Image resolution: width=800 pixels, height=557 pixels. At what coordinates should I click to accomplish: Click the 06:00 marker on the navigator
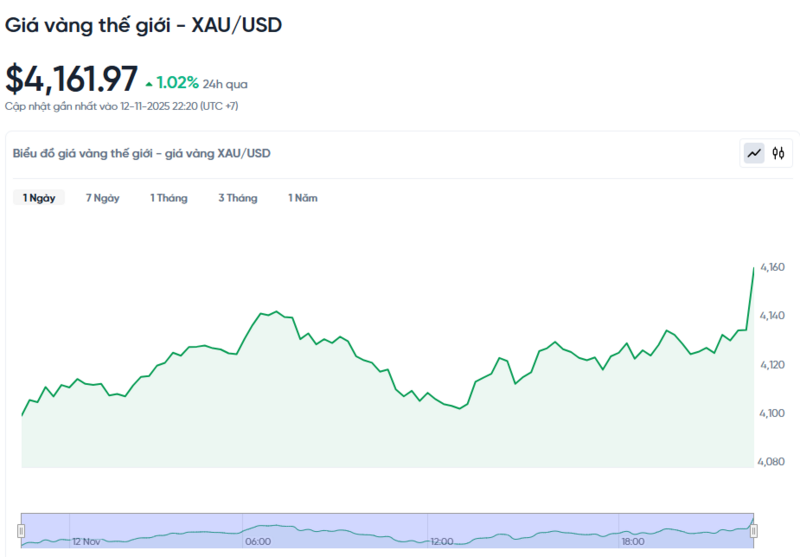tap(258, 541)
